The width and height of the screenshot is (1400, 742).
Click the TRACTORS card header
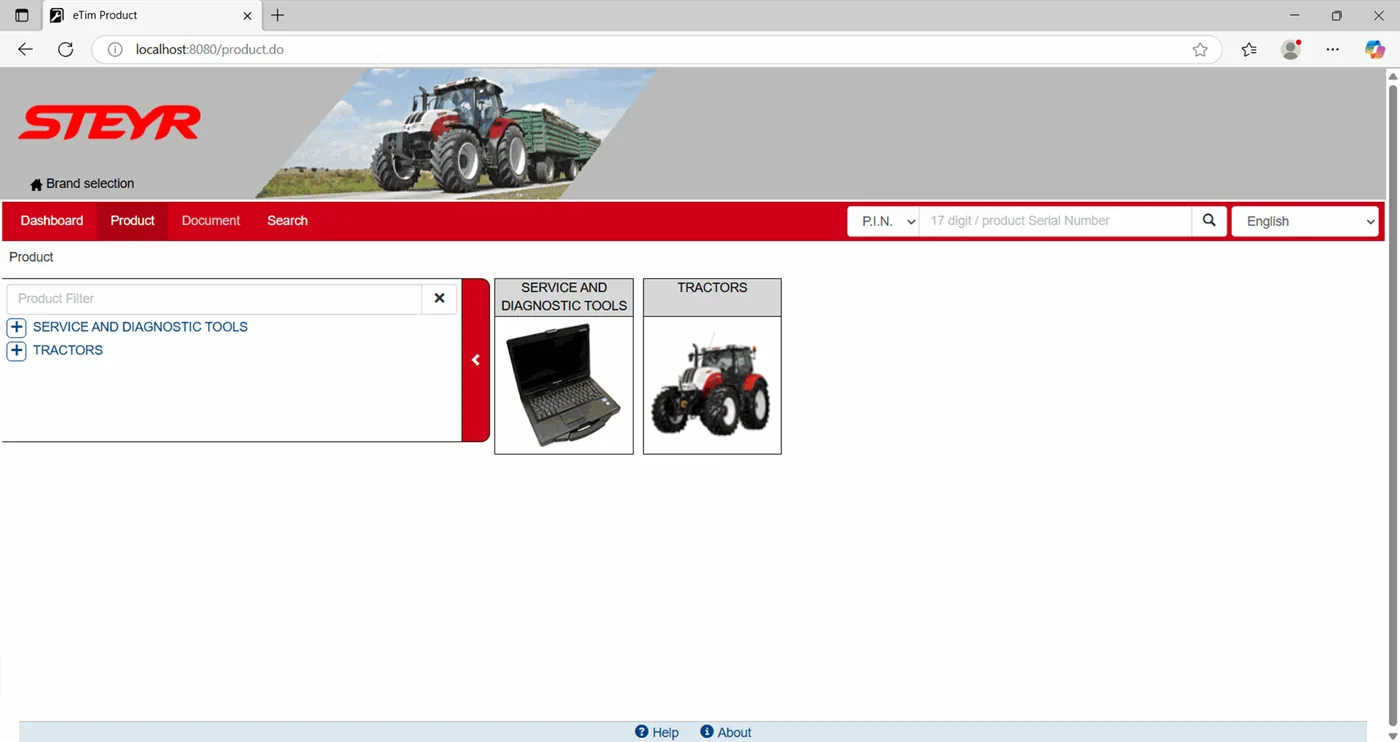[712, 297]
